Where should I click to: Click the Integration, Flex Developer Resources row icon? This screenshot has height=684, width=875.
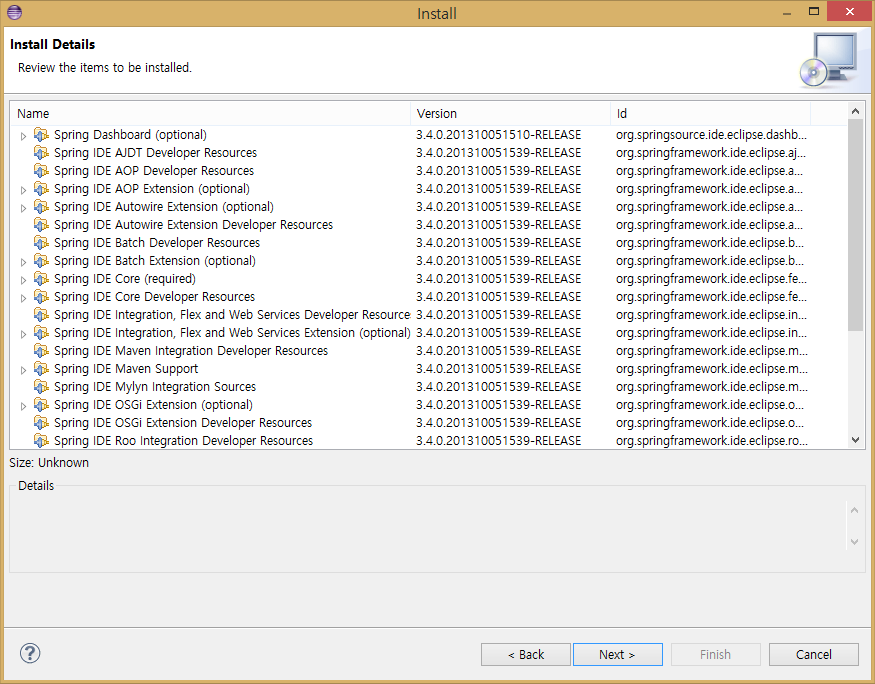41,314
